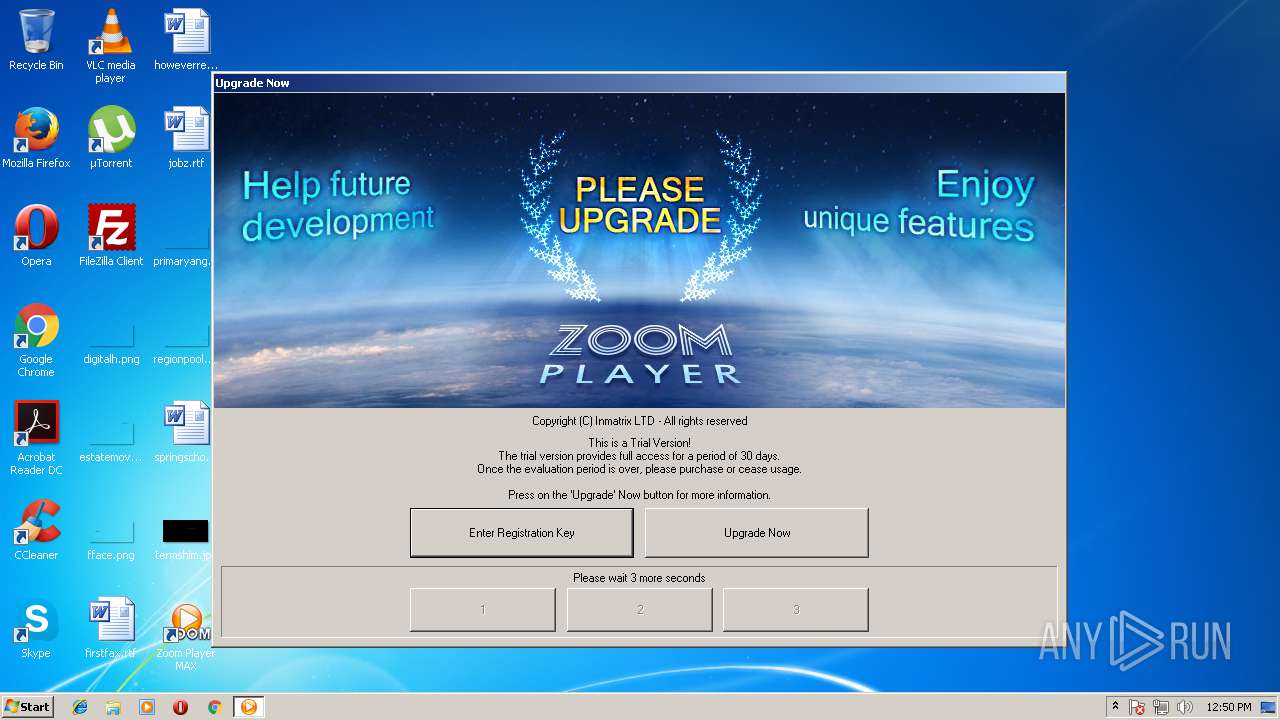
Task: Launch VLC media player shortcut
Action: coord(110,45)
